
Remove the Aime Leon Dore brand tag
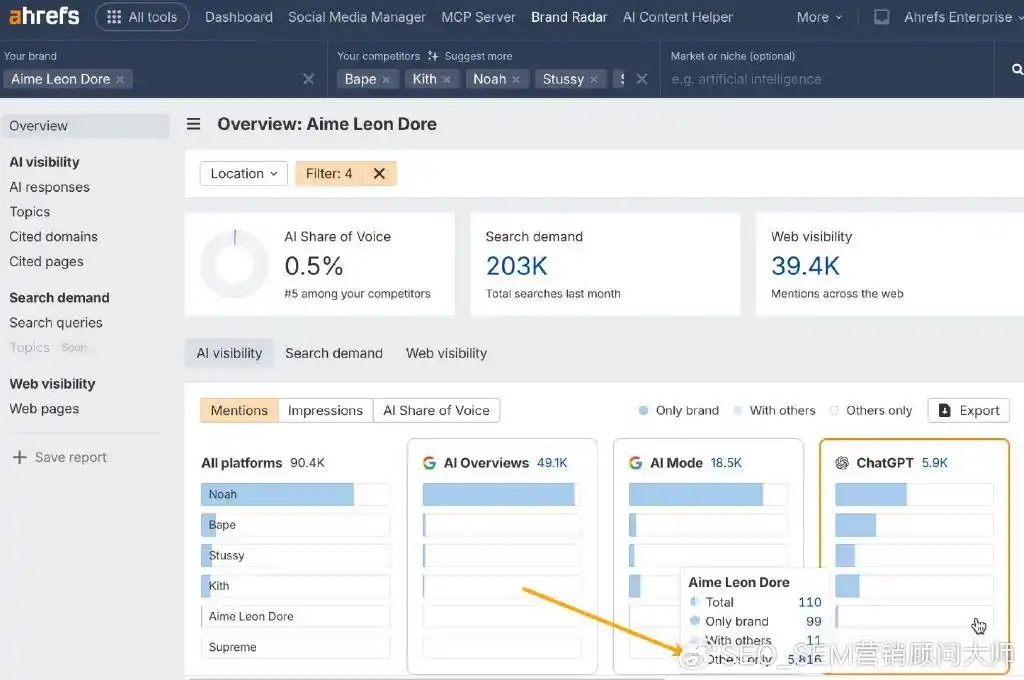tap(120, 79)
